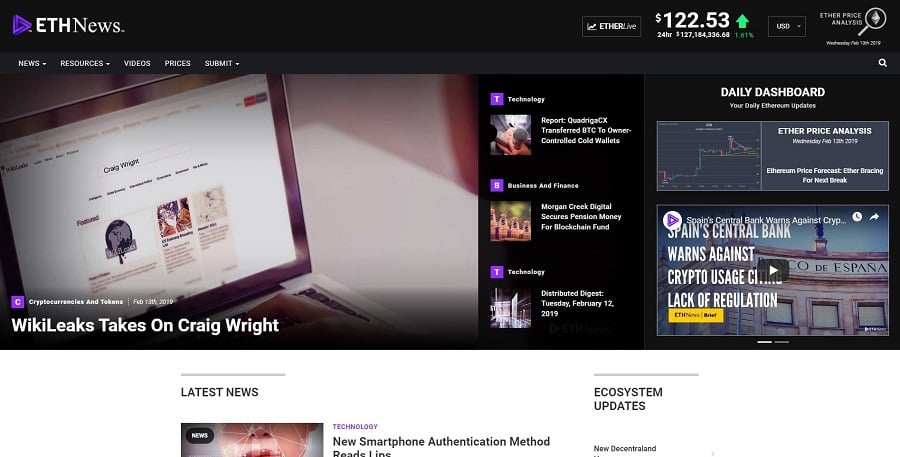This screenshot has width=900, height=457.
Task: Click the video's share arrow icon
Action: [x=874, y=217]
